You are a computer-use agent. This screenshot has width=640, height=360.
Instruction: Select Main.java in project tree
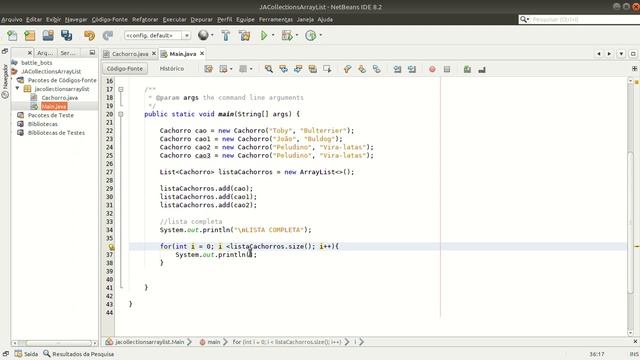click(x=54, y=106)
